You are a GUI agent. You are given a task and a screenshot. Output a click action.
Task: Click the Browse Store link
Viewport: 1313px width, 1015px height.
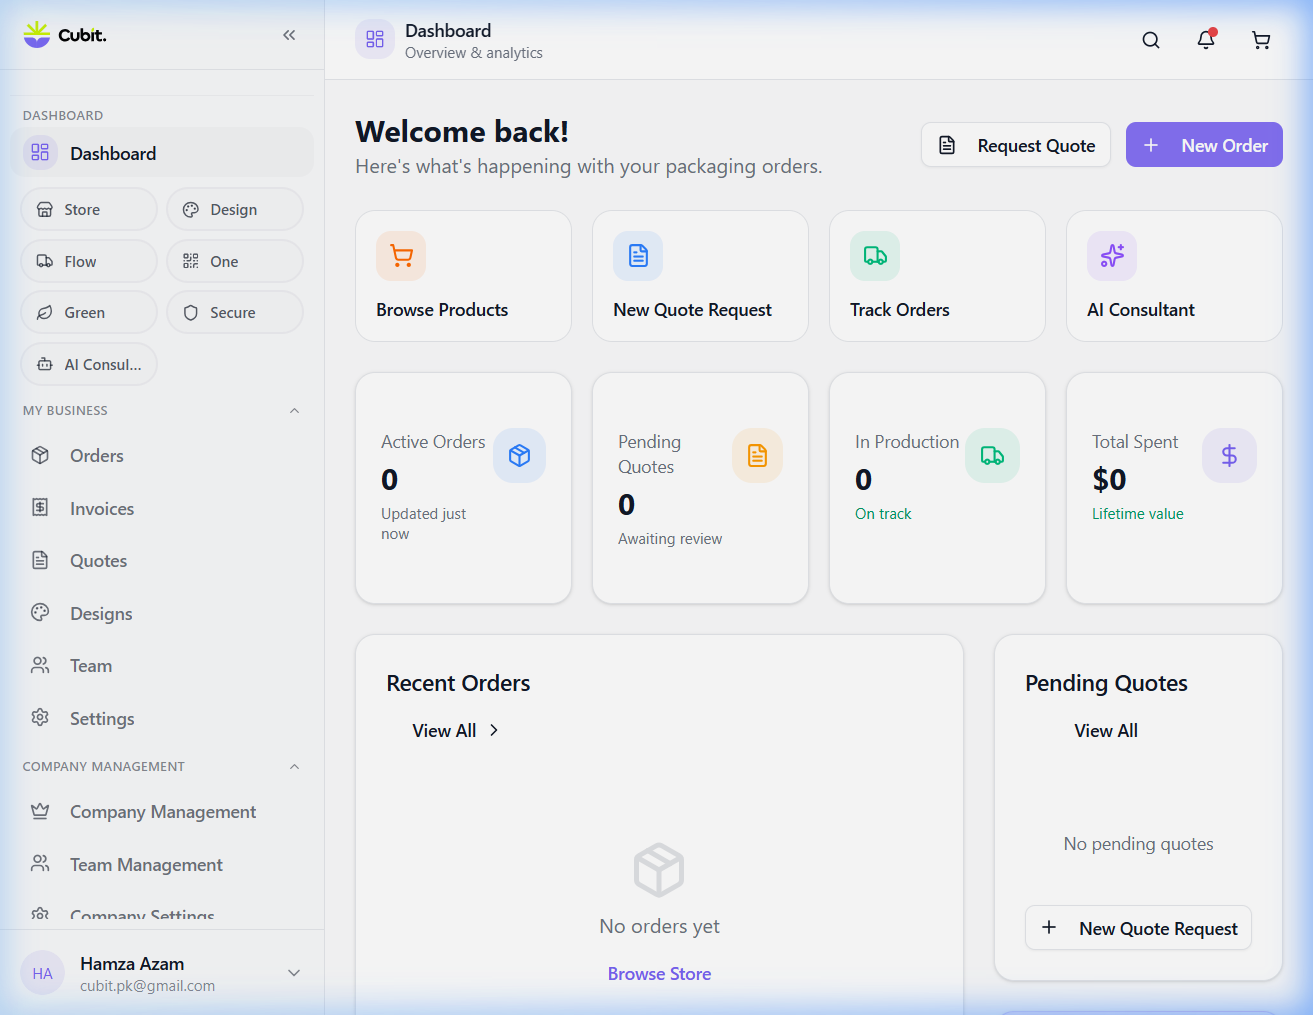click(x=659, y=974)
